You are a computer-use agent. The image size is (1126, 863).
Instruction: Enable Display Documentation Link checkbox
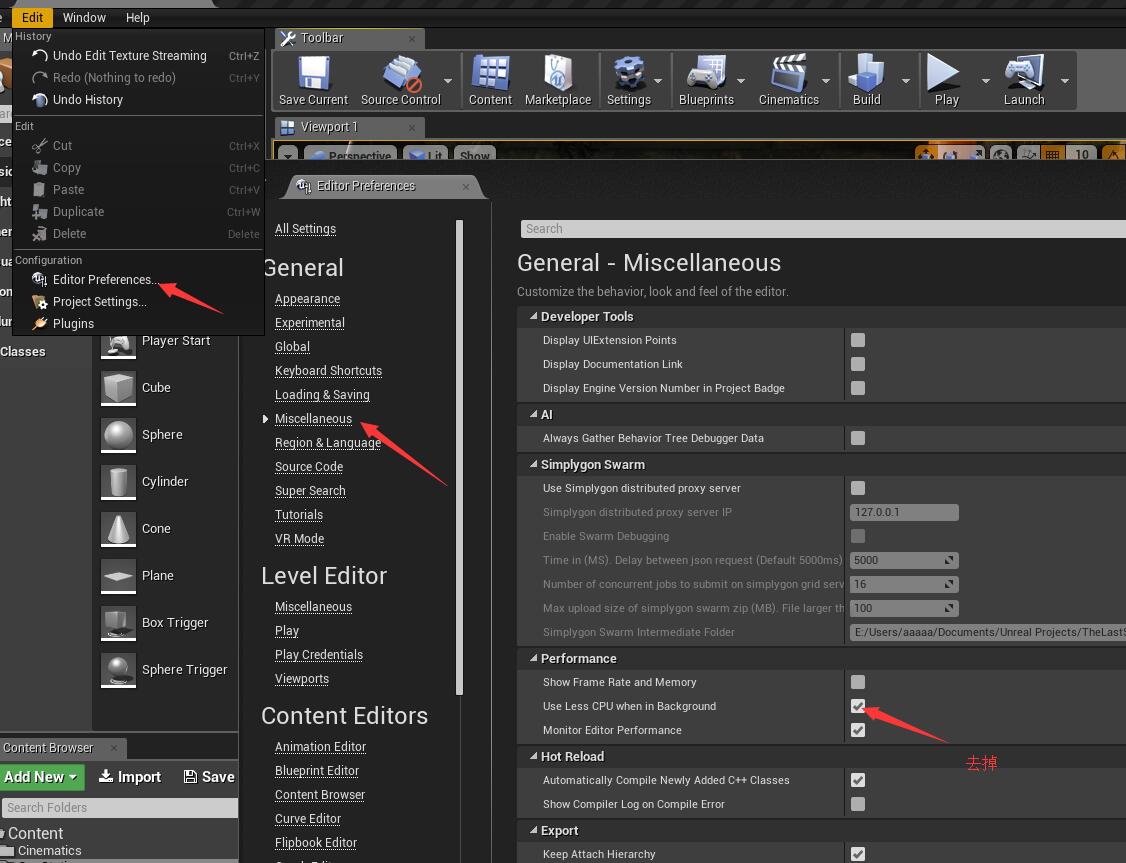[x=857, y=364]
